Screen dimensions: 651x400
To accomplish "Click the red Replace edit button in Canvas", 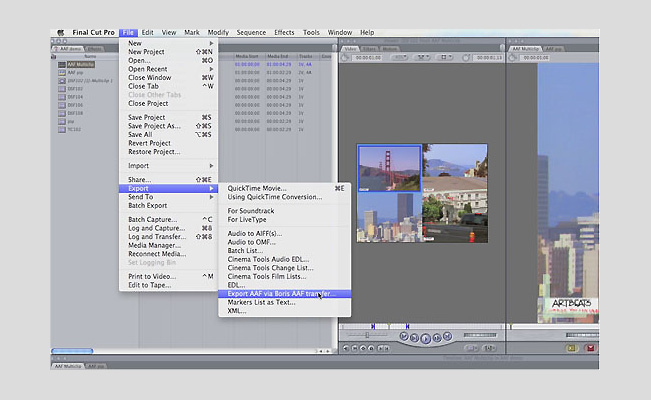I will coord(590,348).
